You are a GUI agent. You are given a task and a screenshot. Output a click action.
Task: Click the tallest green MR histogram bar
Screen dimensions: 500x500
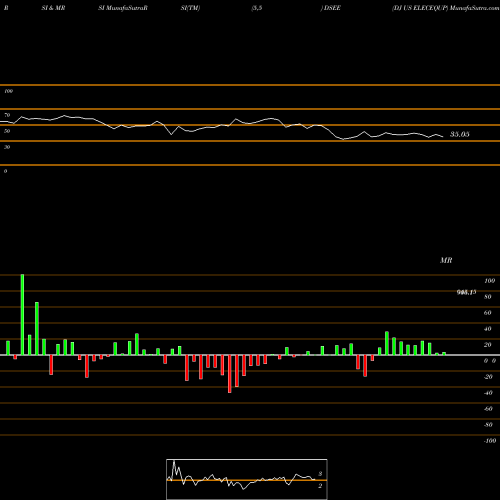tap(22, 315)
